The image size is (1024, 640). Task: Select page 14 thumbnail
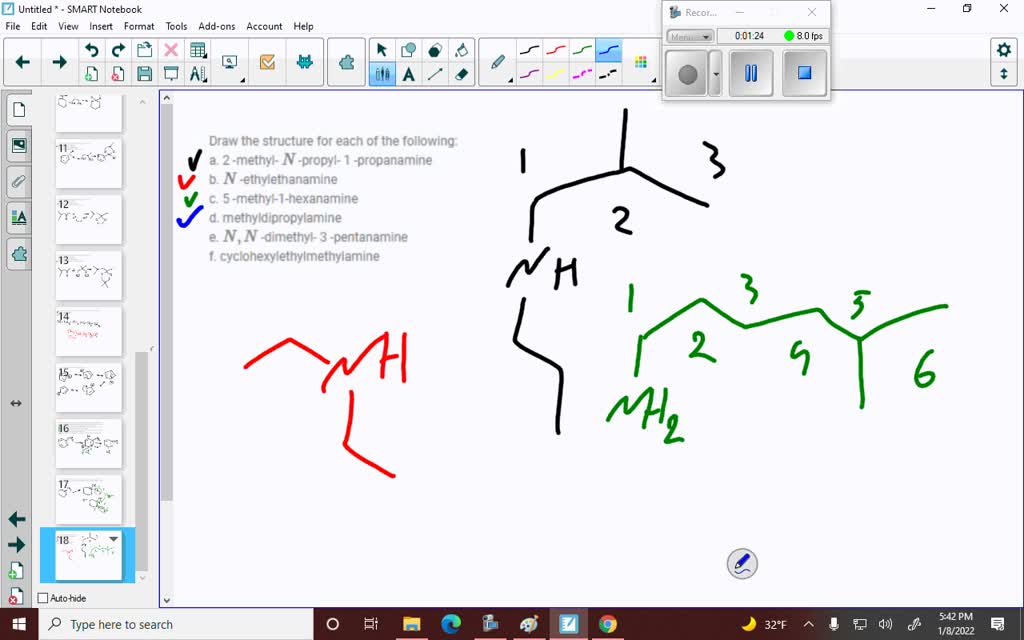click(89, 332)
